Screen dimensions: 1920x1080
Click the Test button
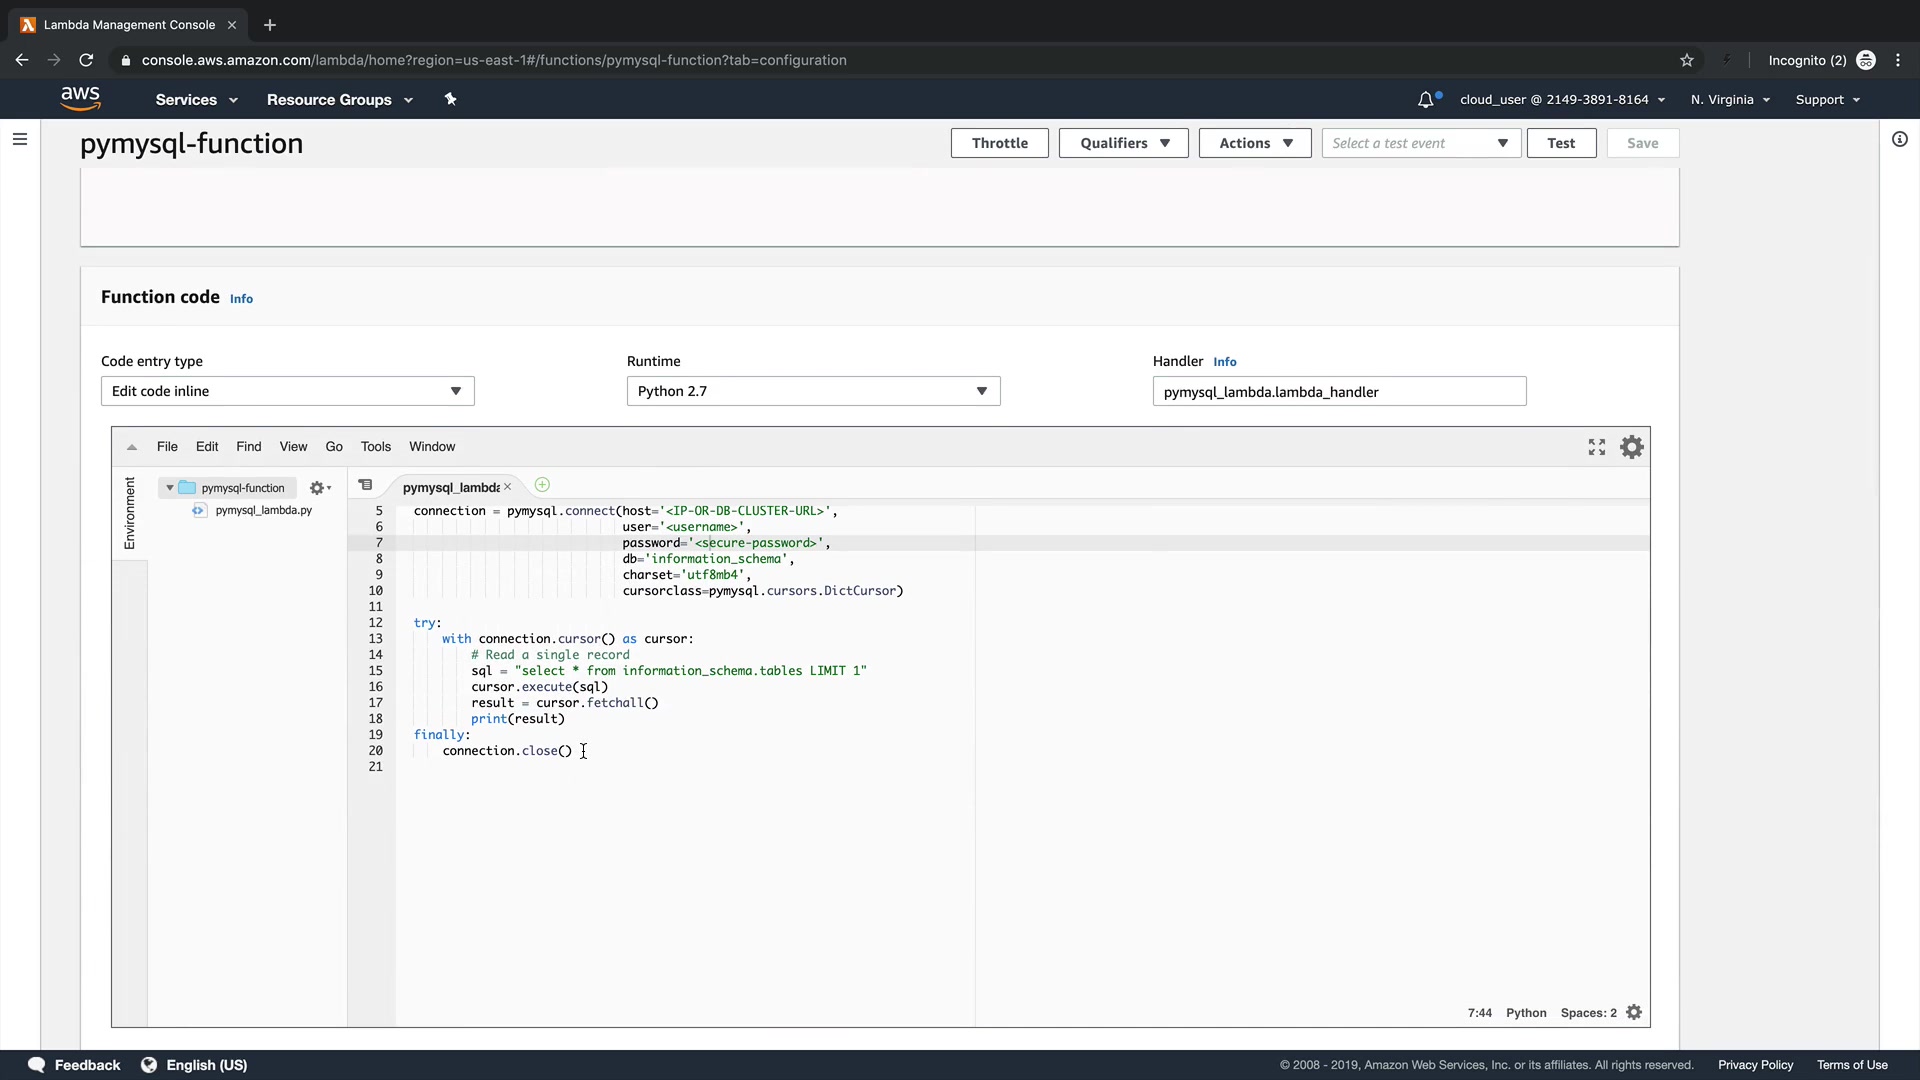pos(1560,143)
